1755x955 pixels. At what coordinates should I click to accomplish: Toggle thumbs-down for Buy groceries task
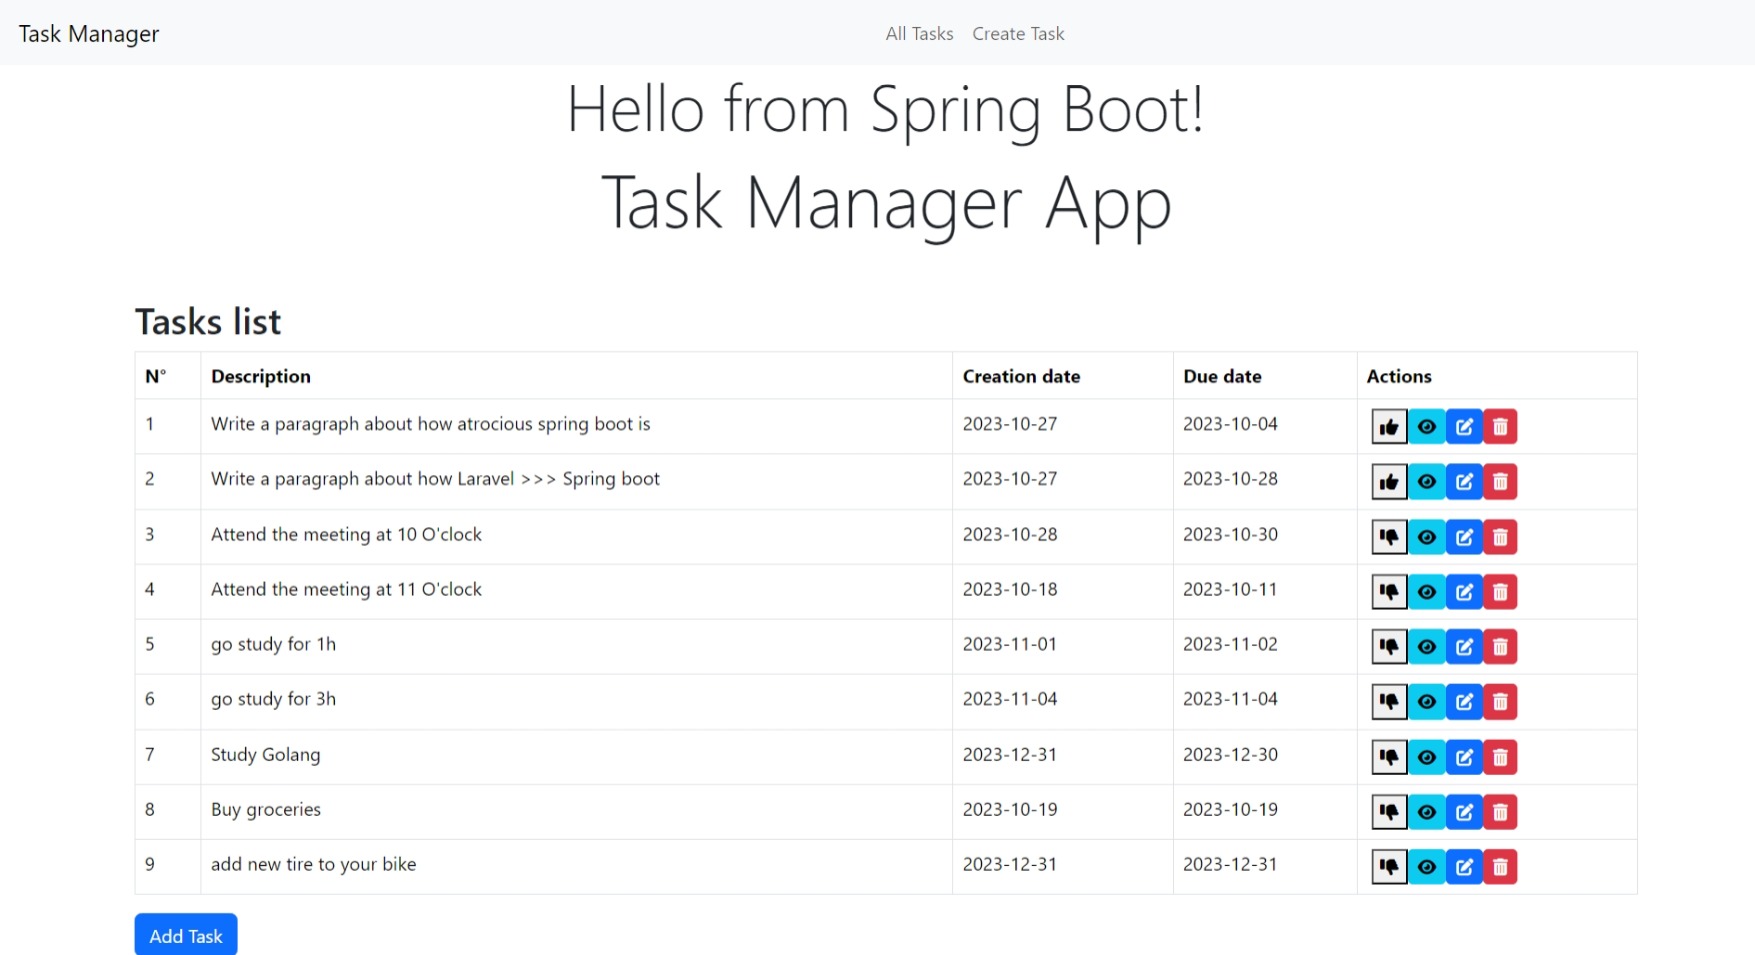[x=1389, y=812]
